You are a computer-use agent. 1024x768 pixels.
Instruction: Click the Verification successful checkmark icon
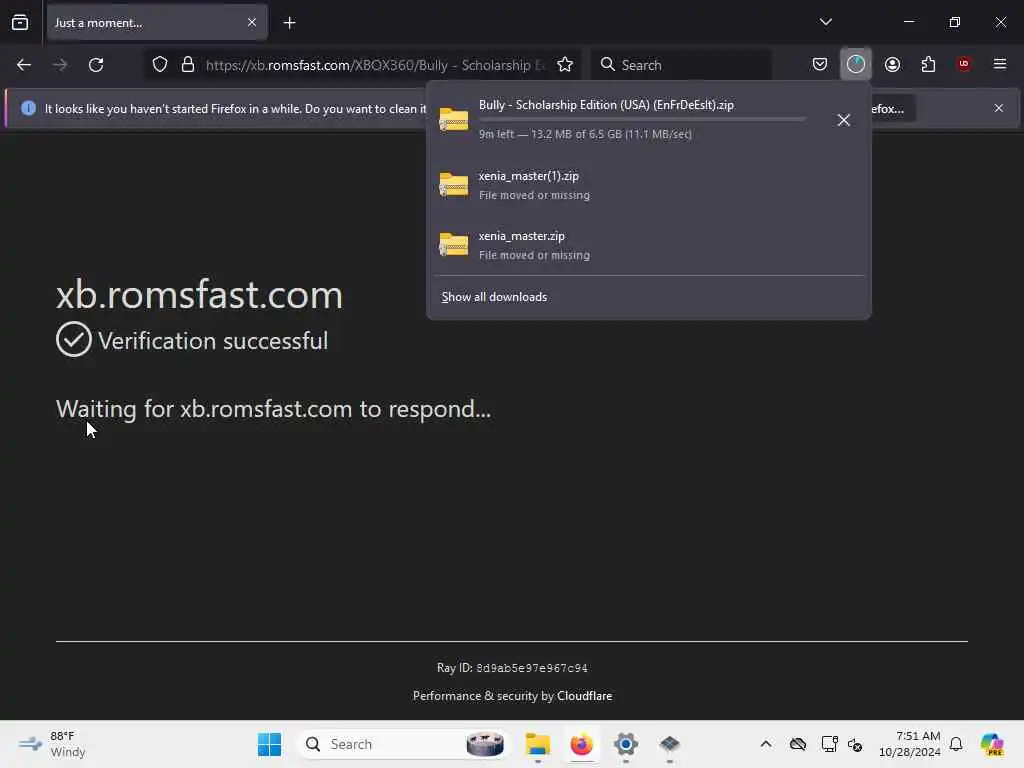74,339
